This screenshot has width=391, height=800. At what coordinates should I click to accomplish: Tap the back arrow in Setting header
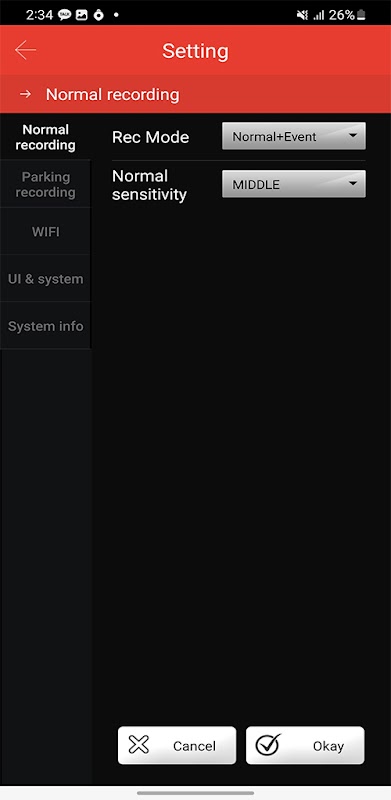tap(25, 50)
